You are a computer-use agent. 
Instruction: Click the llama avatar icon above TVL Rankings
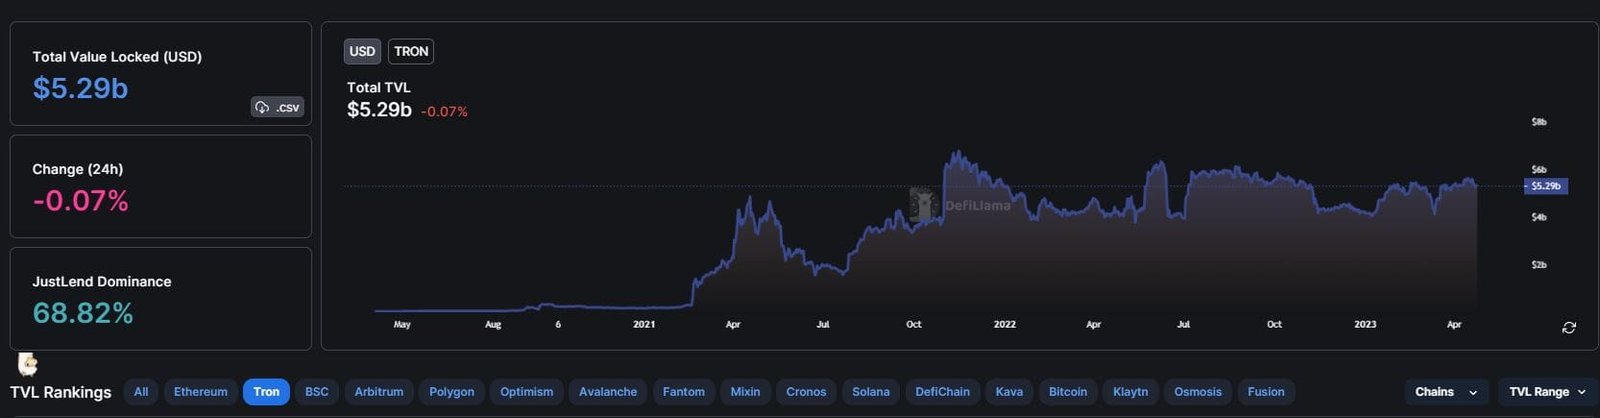28,364
